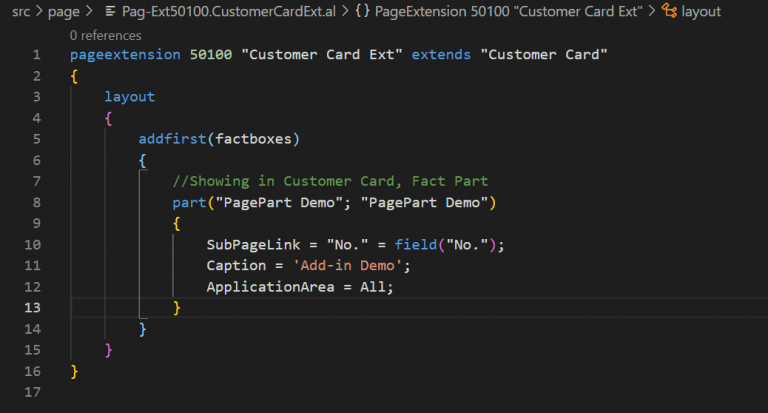This screenshot has width=768, height=413.
Task: Click the "Customer Card" string on line 1
Action: click(544, 54)
